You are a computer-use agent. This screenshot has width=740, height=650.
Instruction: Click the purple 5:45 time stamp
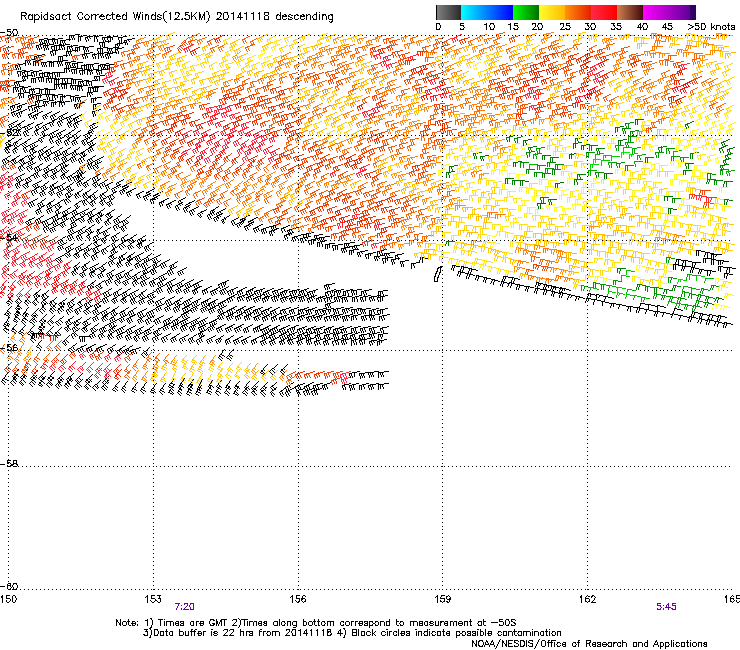coord(666,607)
